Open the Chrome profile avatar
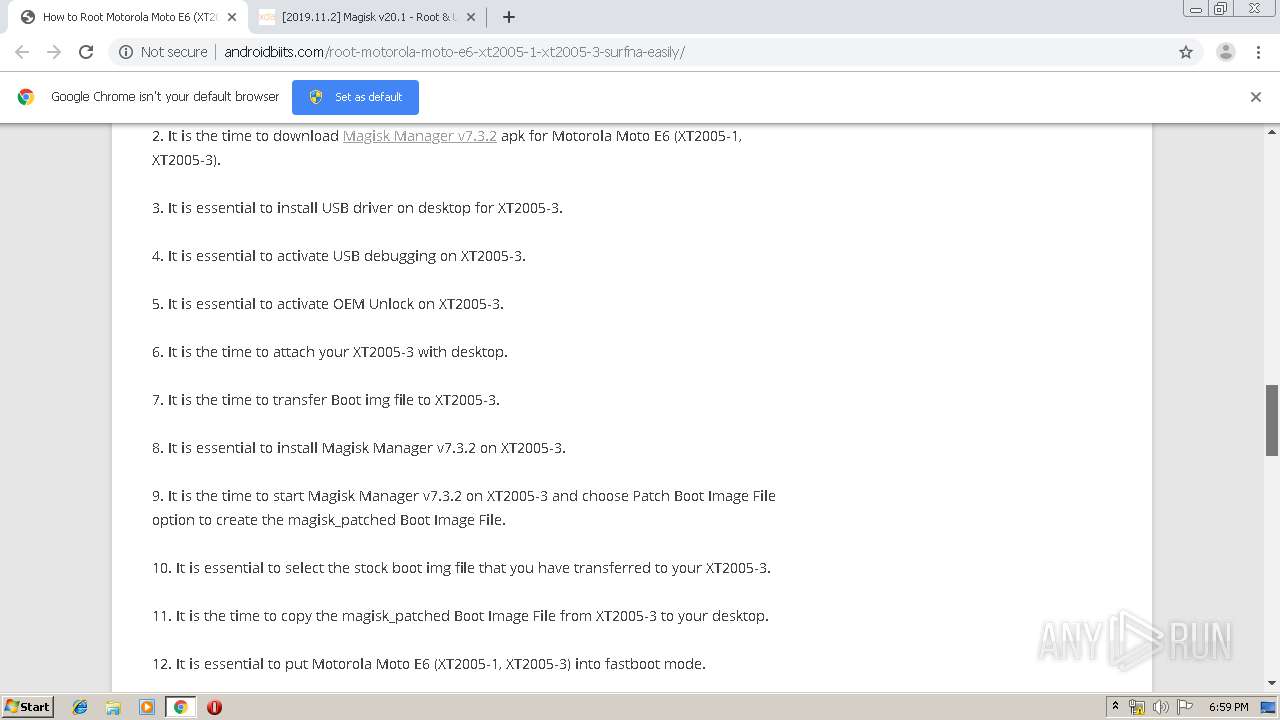Image resolution: width=1280 pixels, height=720 pixels. (x=1225, y=52)
